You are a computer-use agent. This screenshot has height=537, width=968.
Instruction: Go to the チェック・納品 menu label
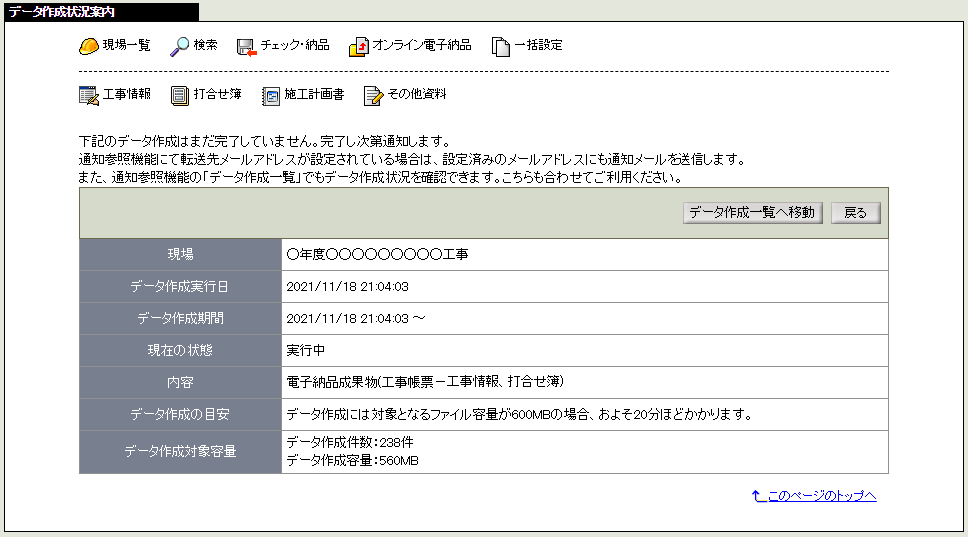[x=295, y=45]
